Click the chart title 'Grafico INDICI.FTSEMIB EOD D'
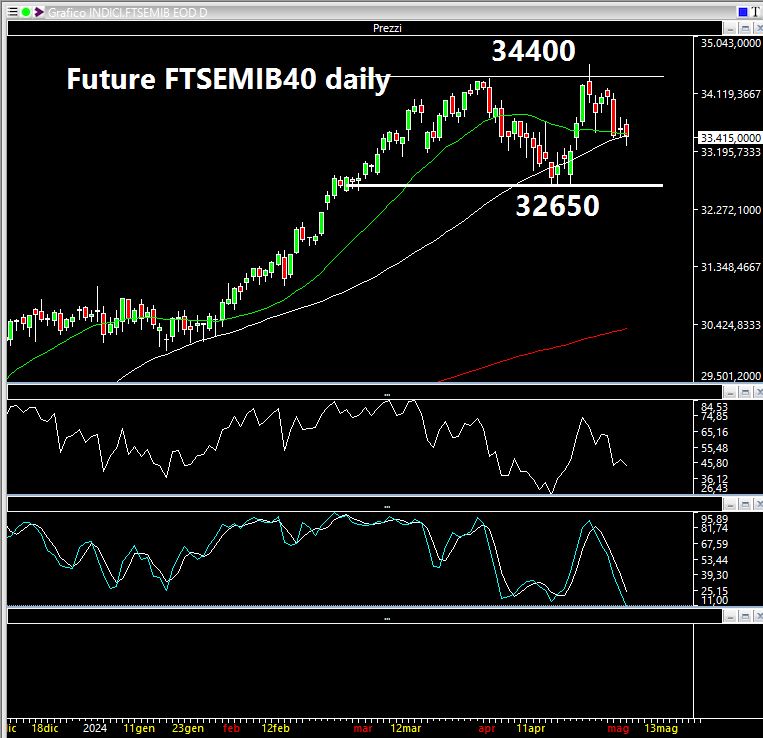 [127, 13]
